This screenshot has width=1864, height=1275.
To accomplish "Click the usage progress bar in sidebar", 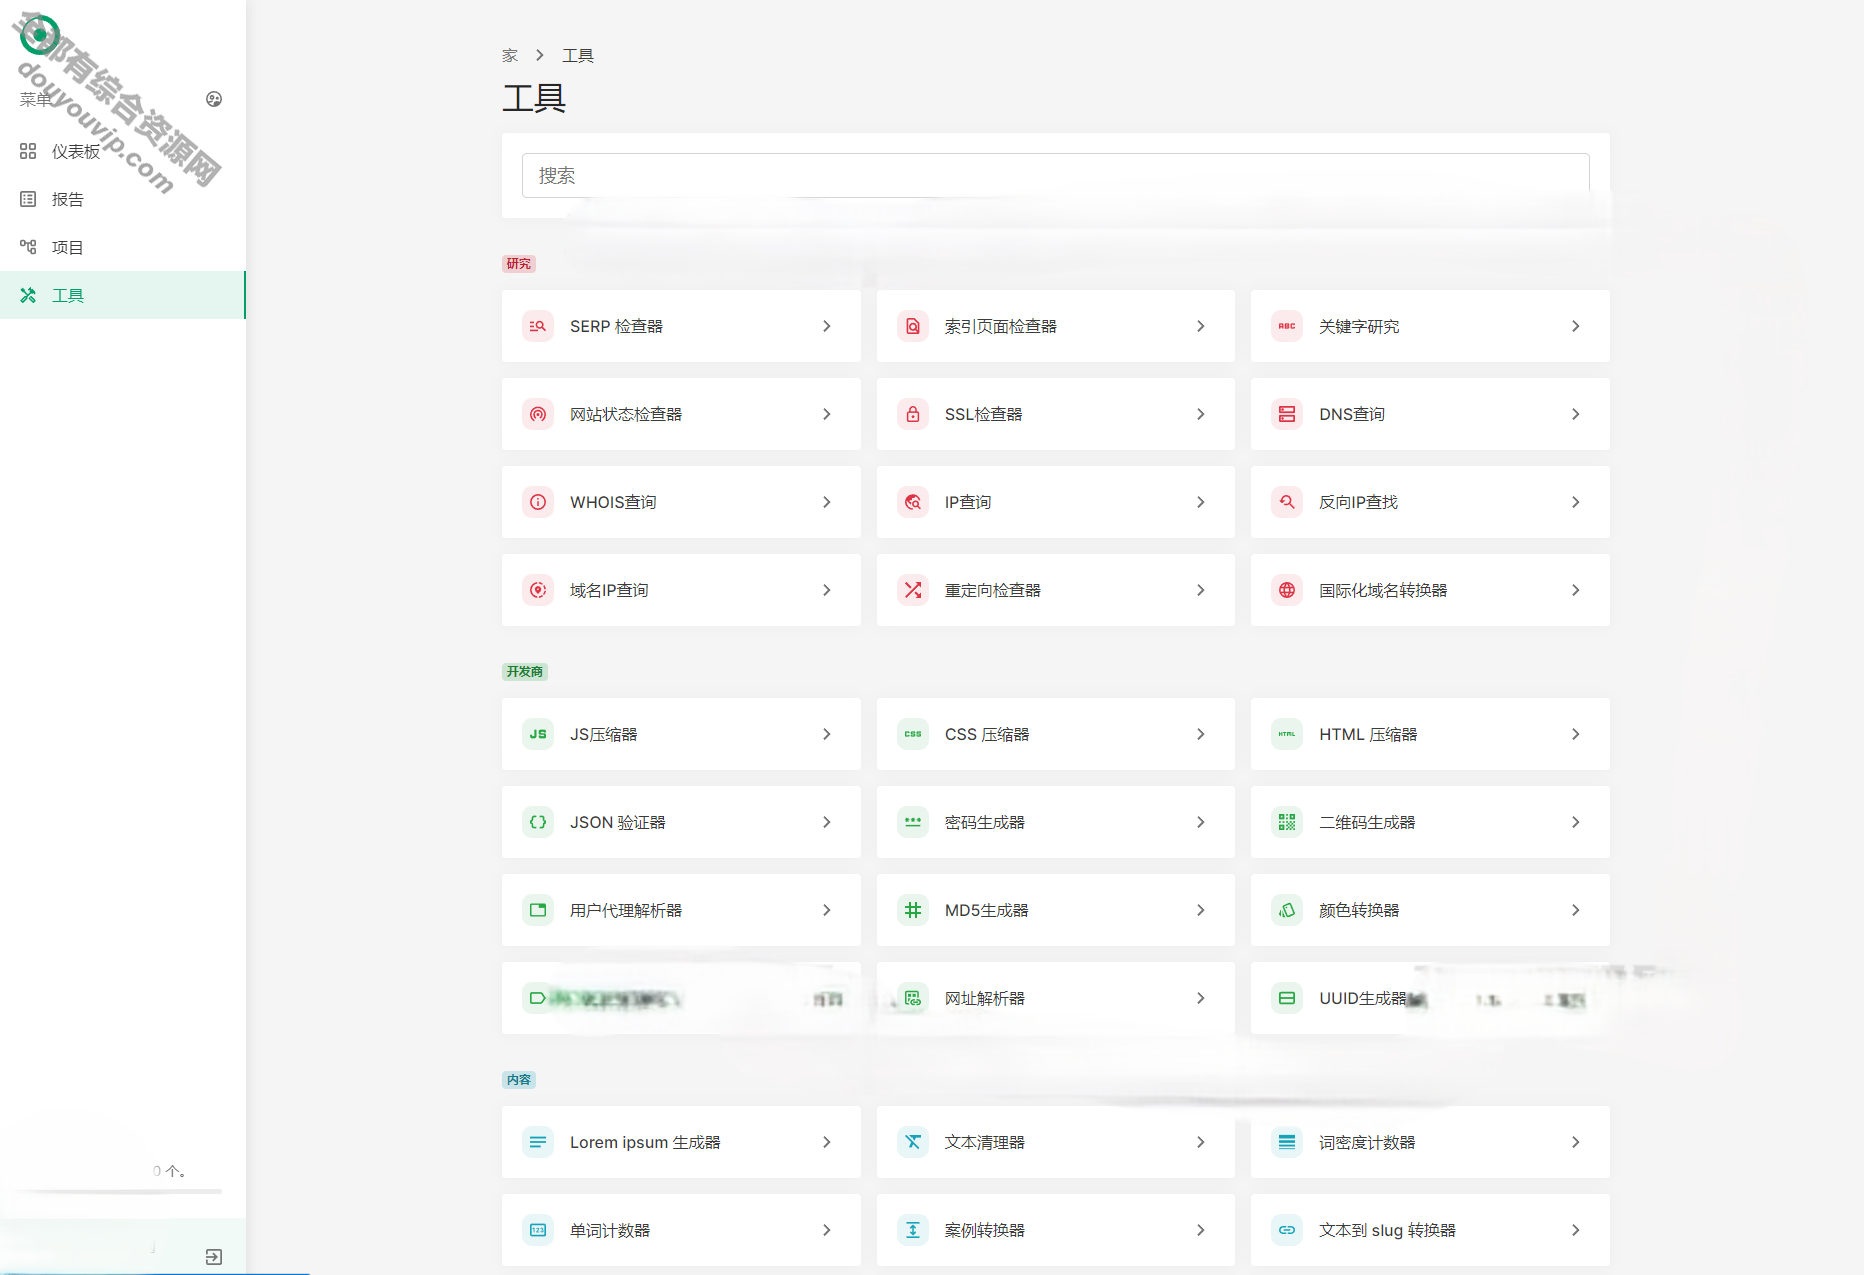I will click(122, 1191).
